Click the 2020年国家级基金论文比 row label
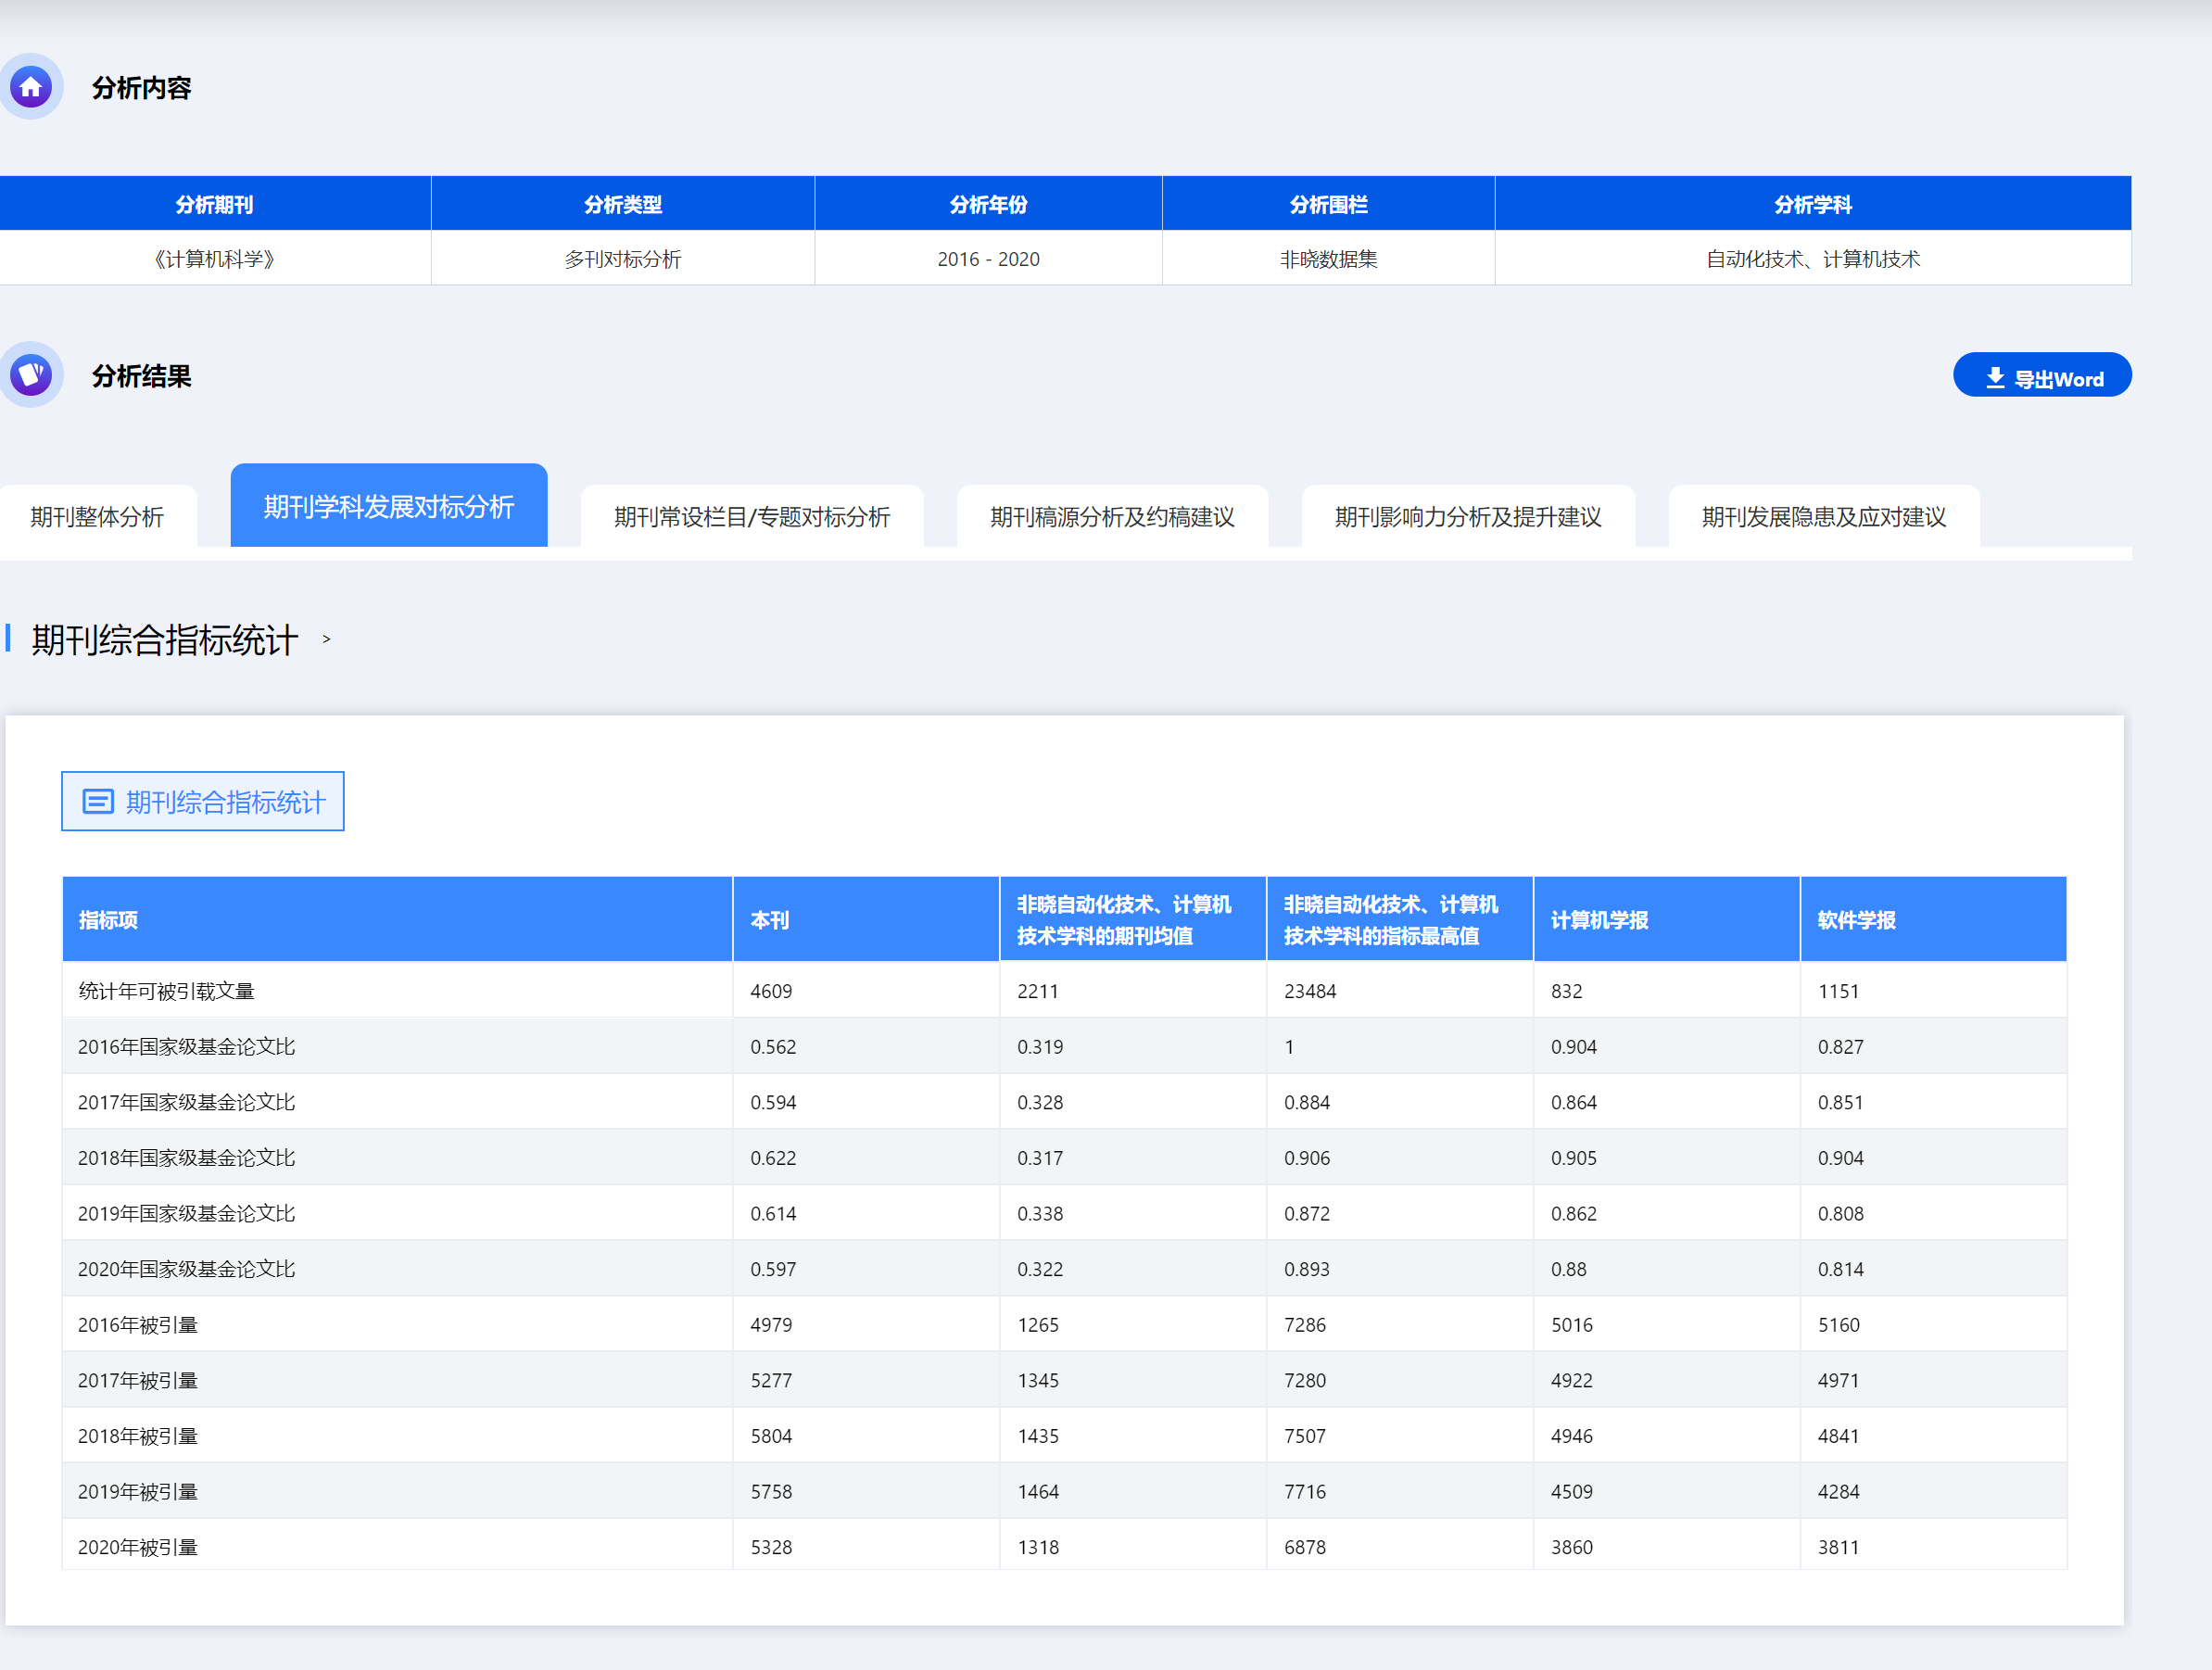Screen dimensions: 2212x1670 pyautogui.click(x=186, y=1269)
